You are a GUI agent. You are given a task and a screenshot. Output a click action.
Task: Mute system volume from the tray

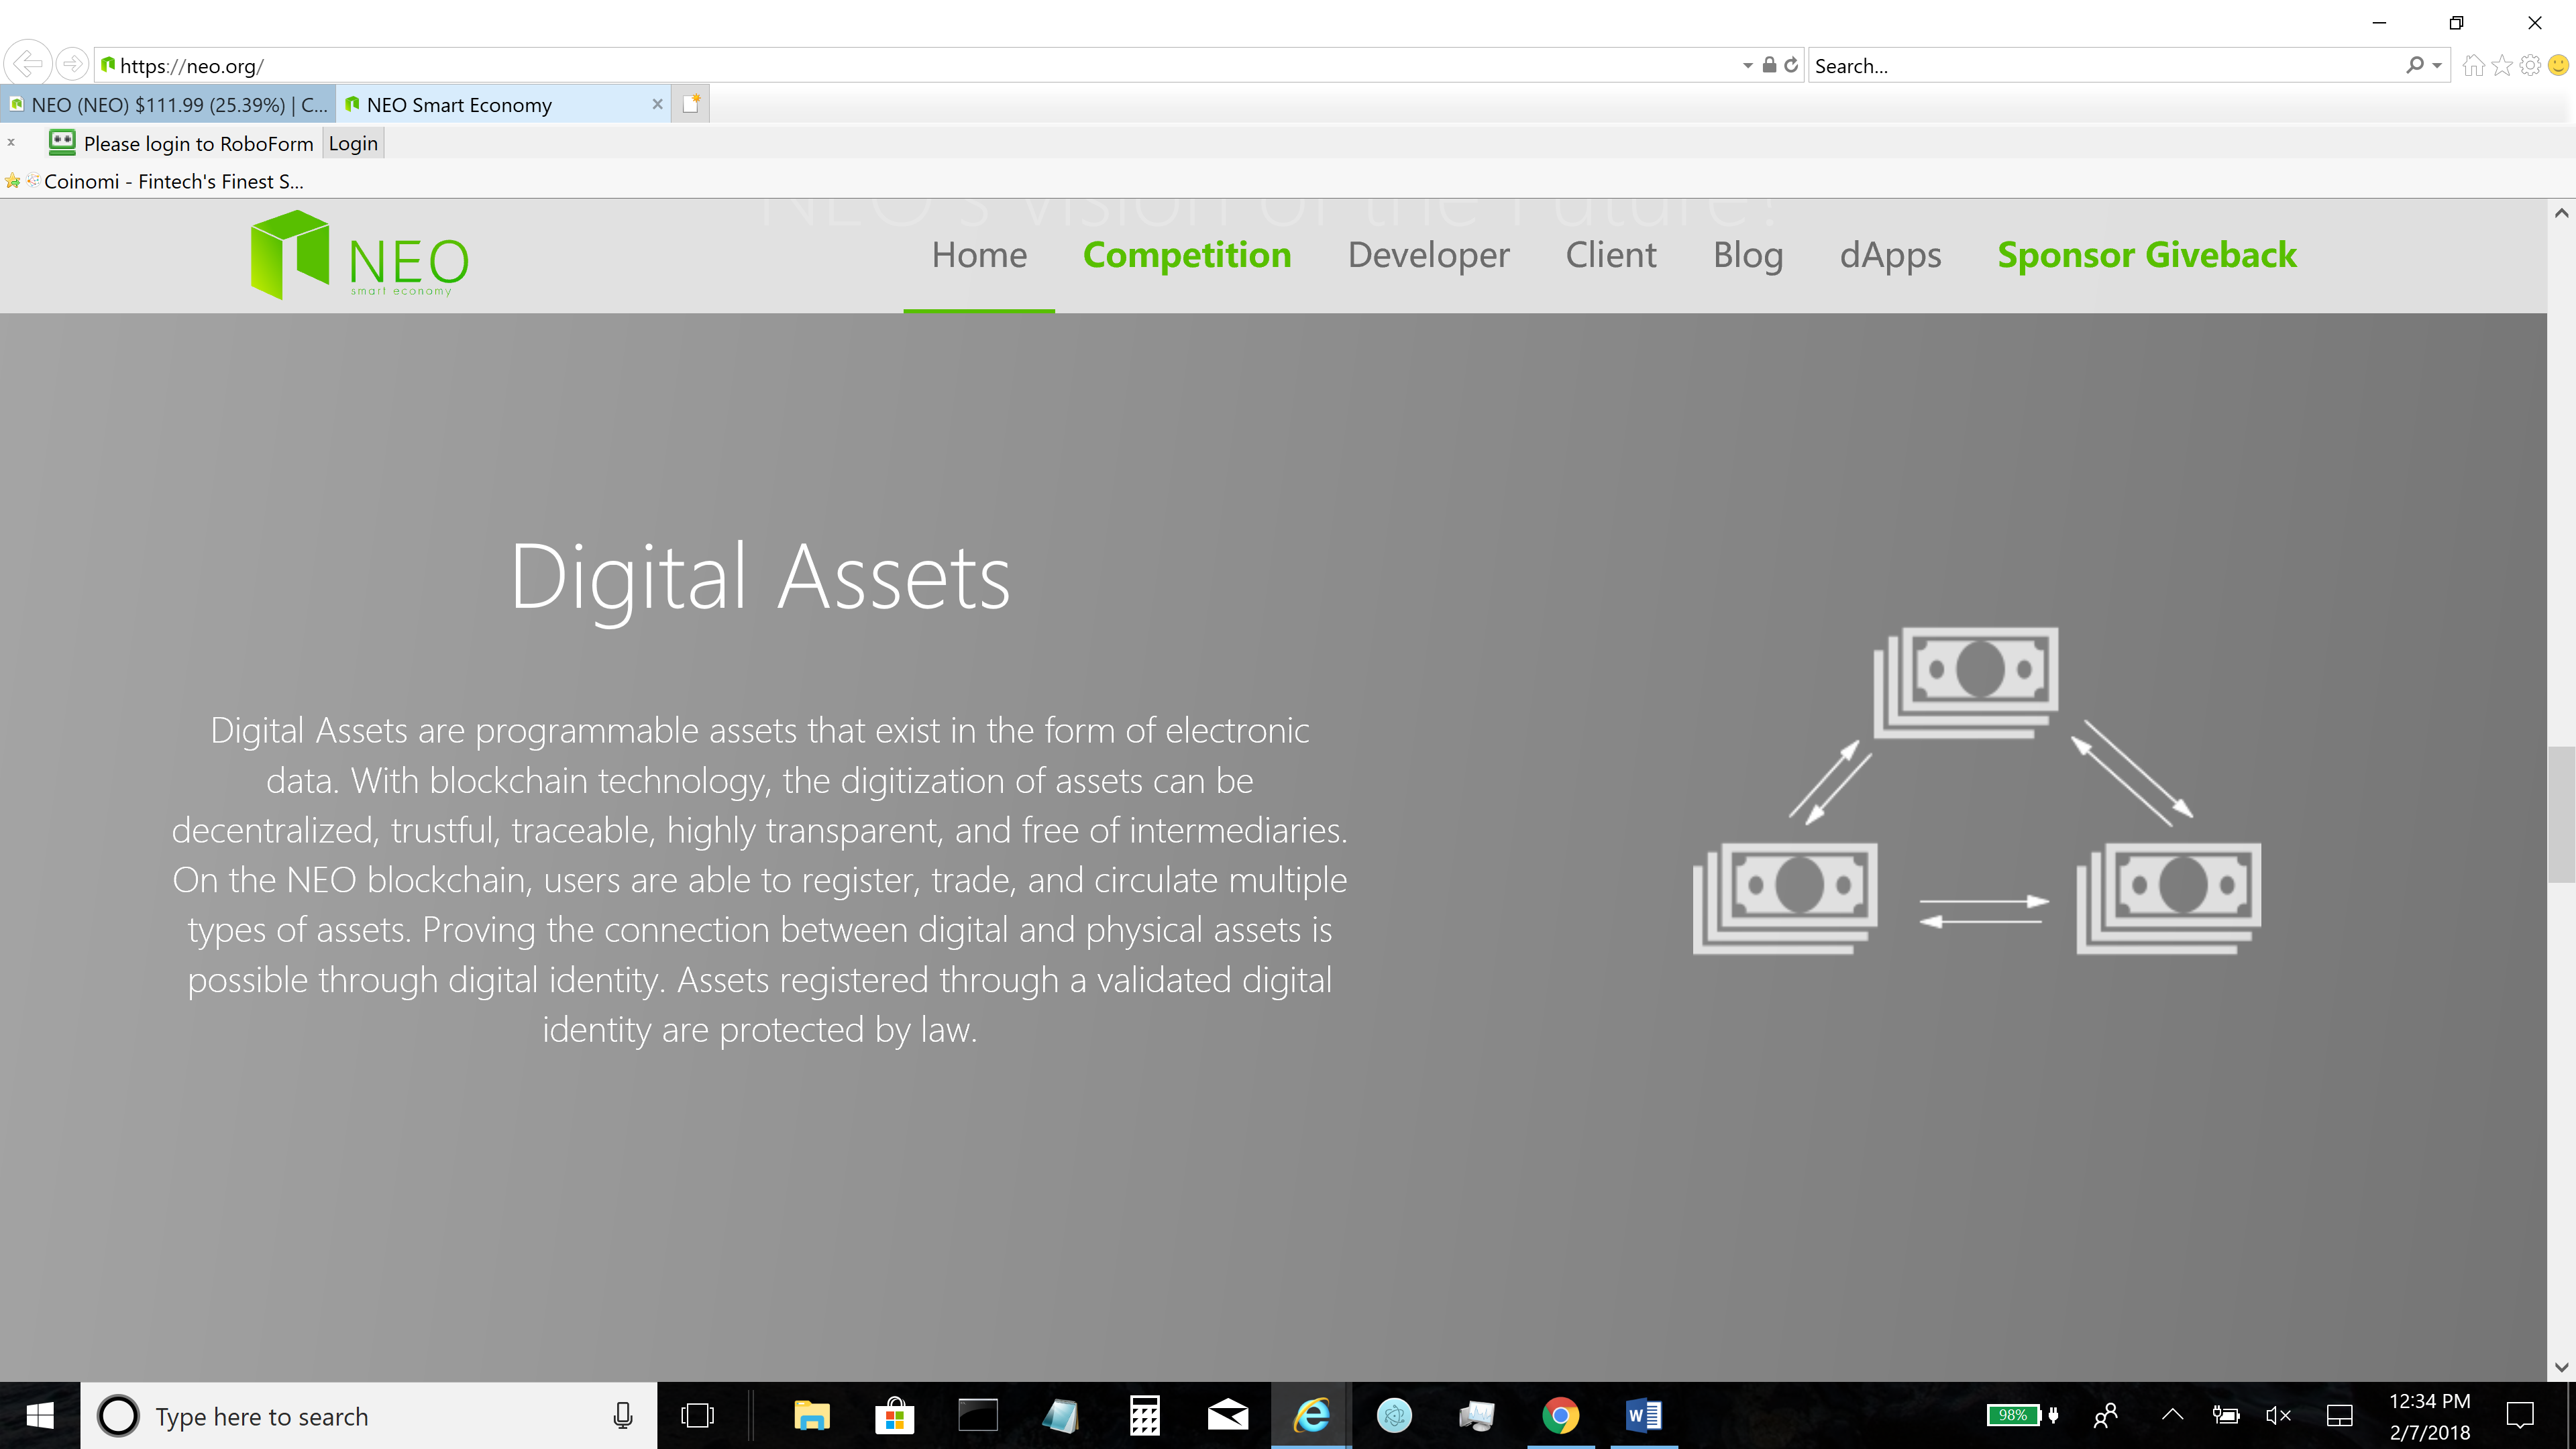coord(2278,1415)
